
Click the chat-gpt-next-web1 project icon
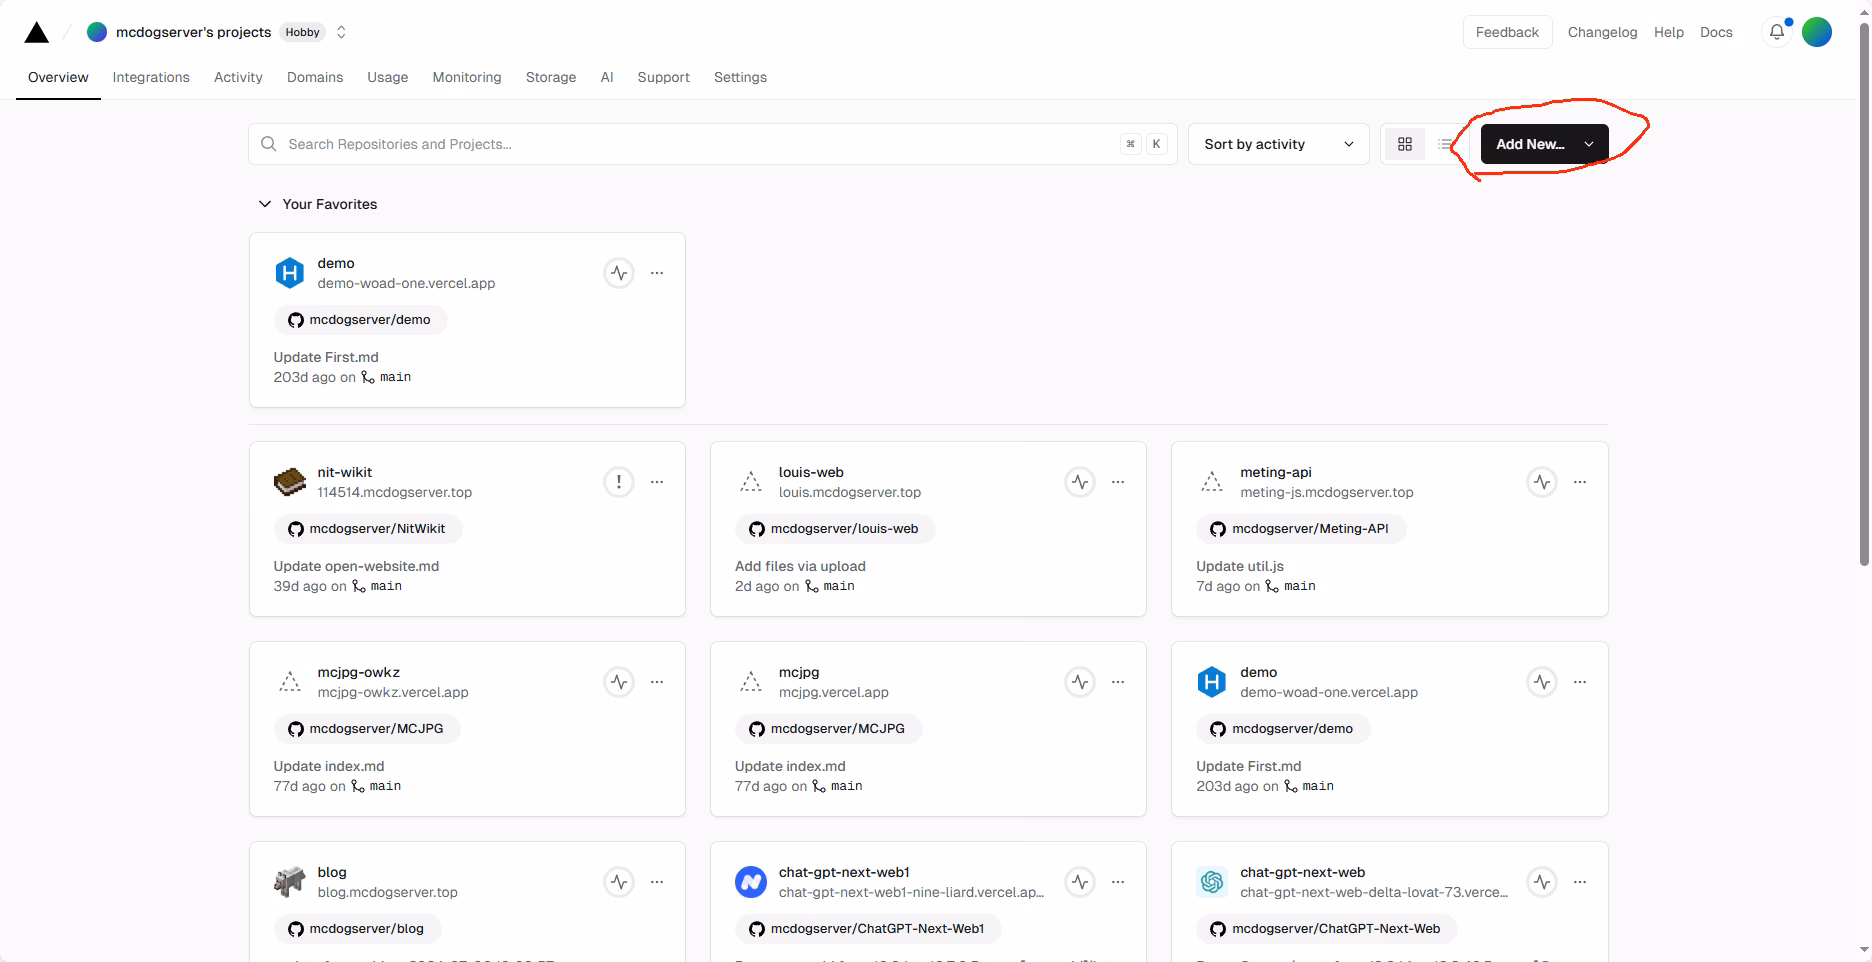(751, 881)
